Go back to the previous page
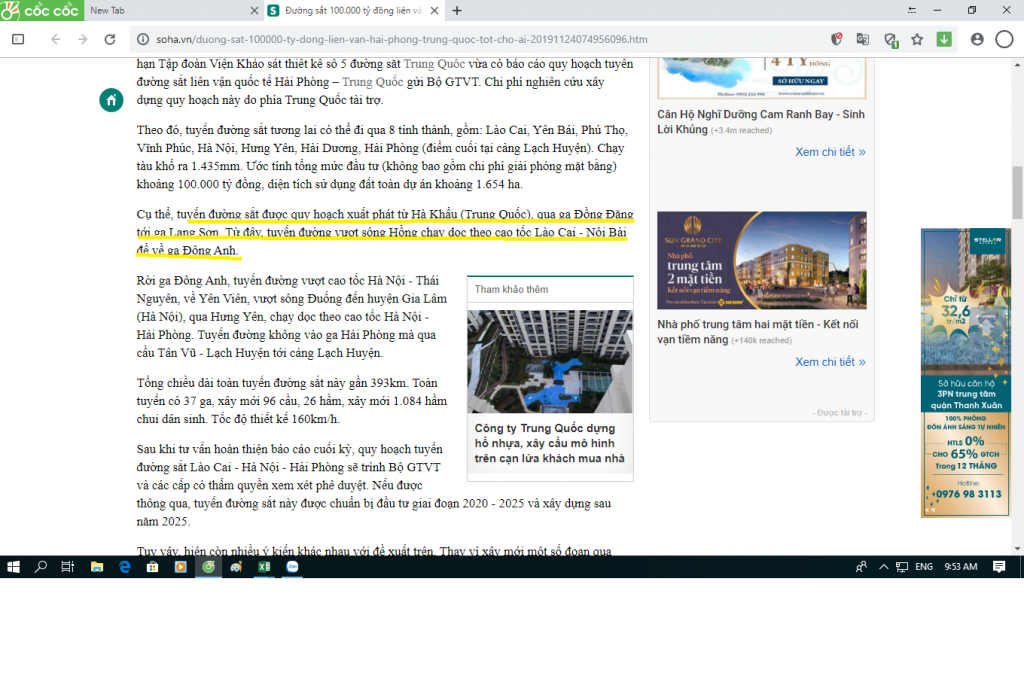 pos(56,39)
